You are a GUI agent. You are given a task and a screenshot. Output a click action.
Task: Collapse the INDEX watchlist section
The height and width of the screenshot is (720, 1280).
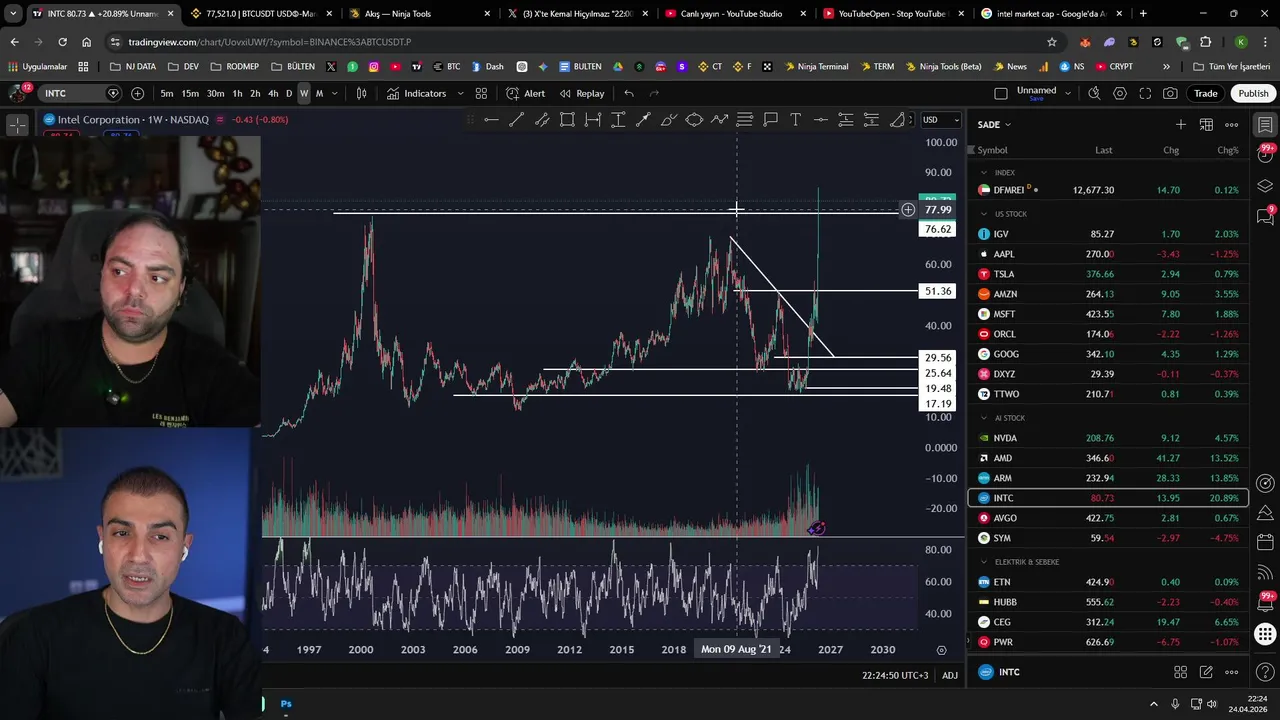click(x=984, y=173)
